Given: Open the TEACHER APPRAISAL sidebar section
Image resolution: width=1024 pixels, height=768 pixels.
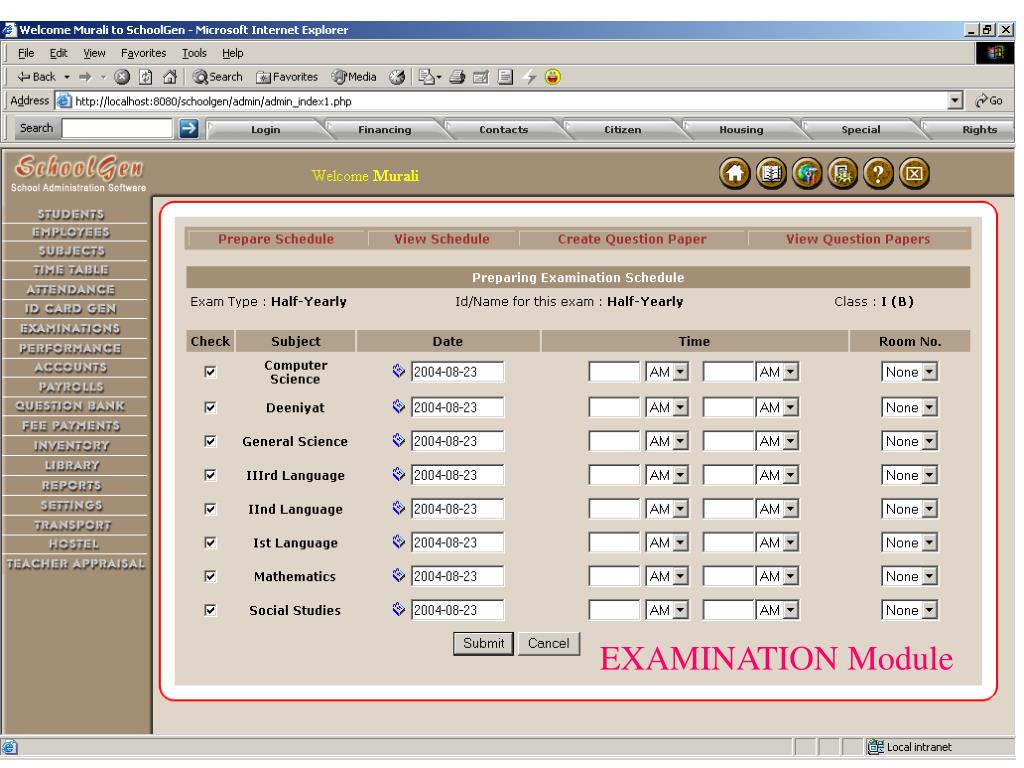Looking at the screenshot, I should pos(75,563).
